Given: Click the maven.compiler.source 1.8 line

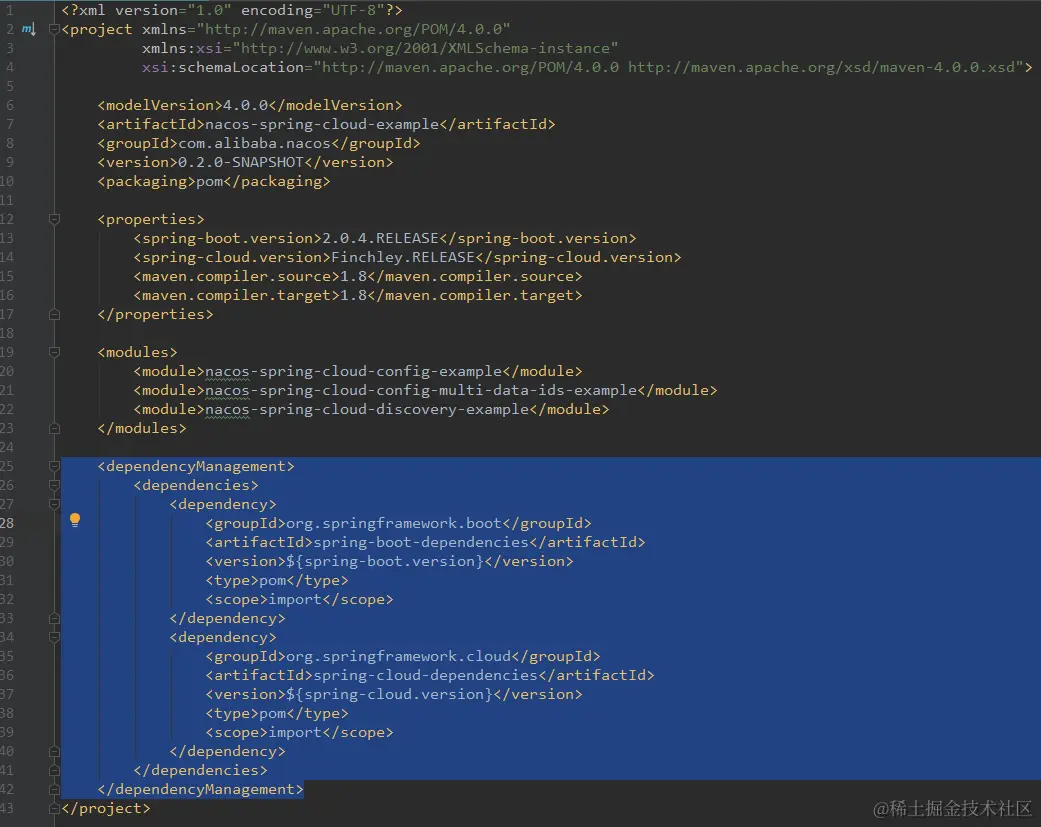Looking at the screenshot, I should coord(358,276).
